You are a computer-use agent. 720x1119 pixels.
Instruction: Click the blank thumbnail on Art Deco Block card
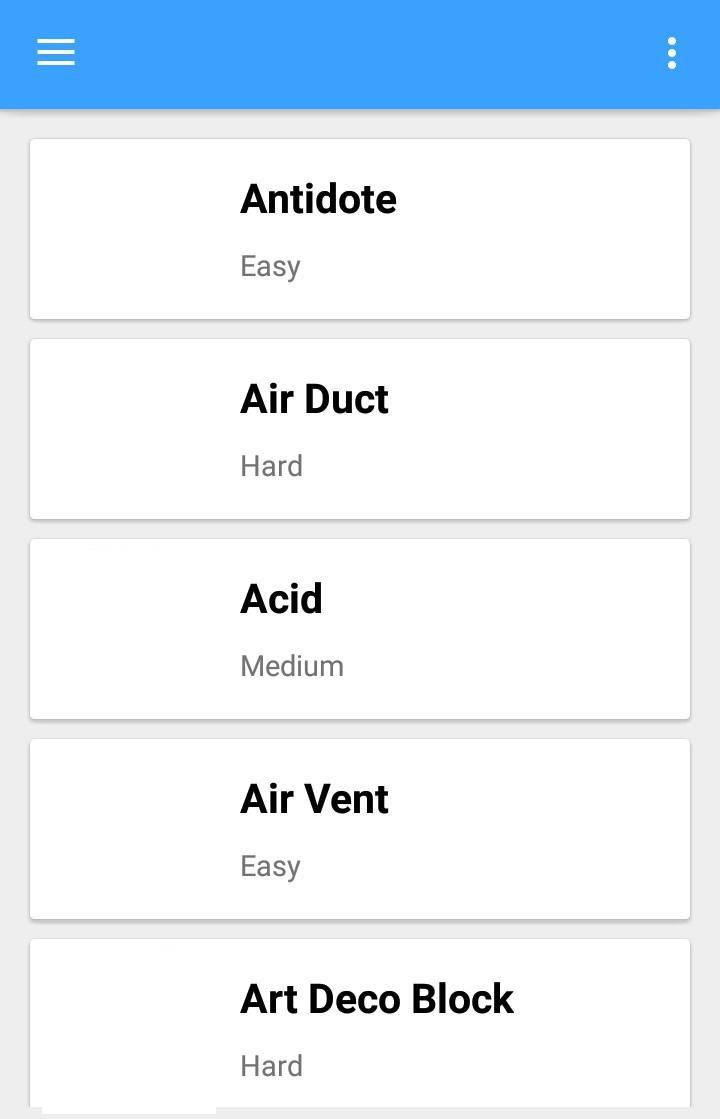pos(130,1025)
